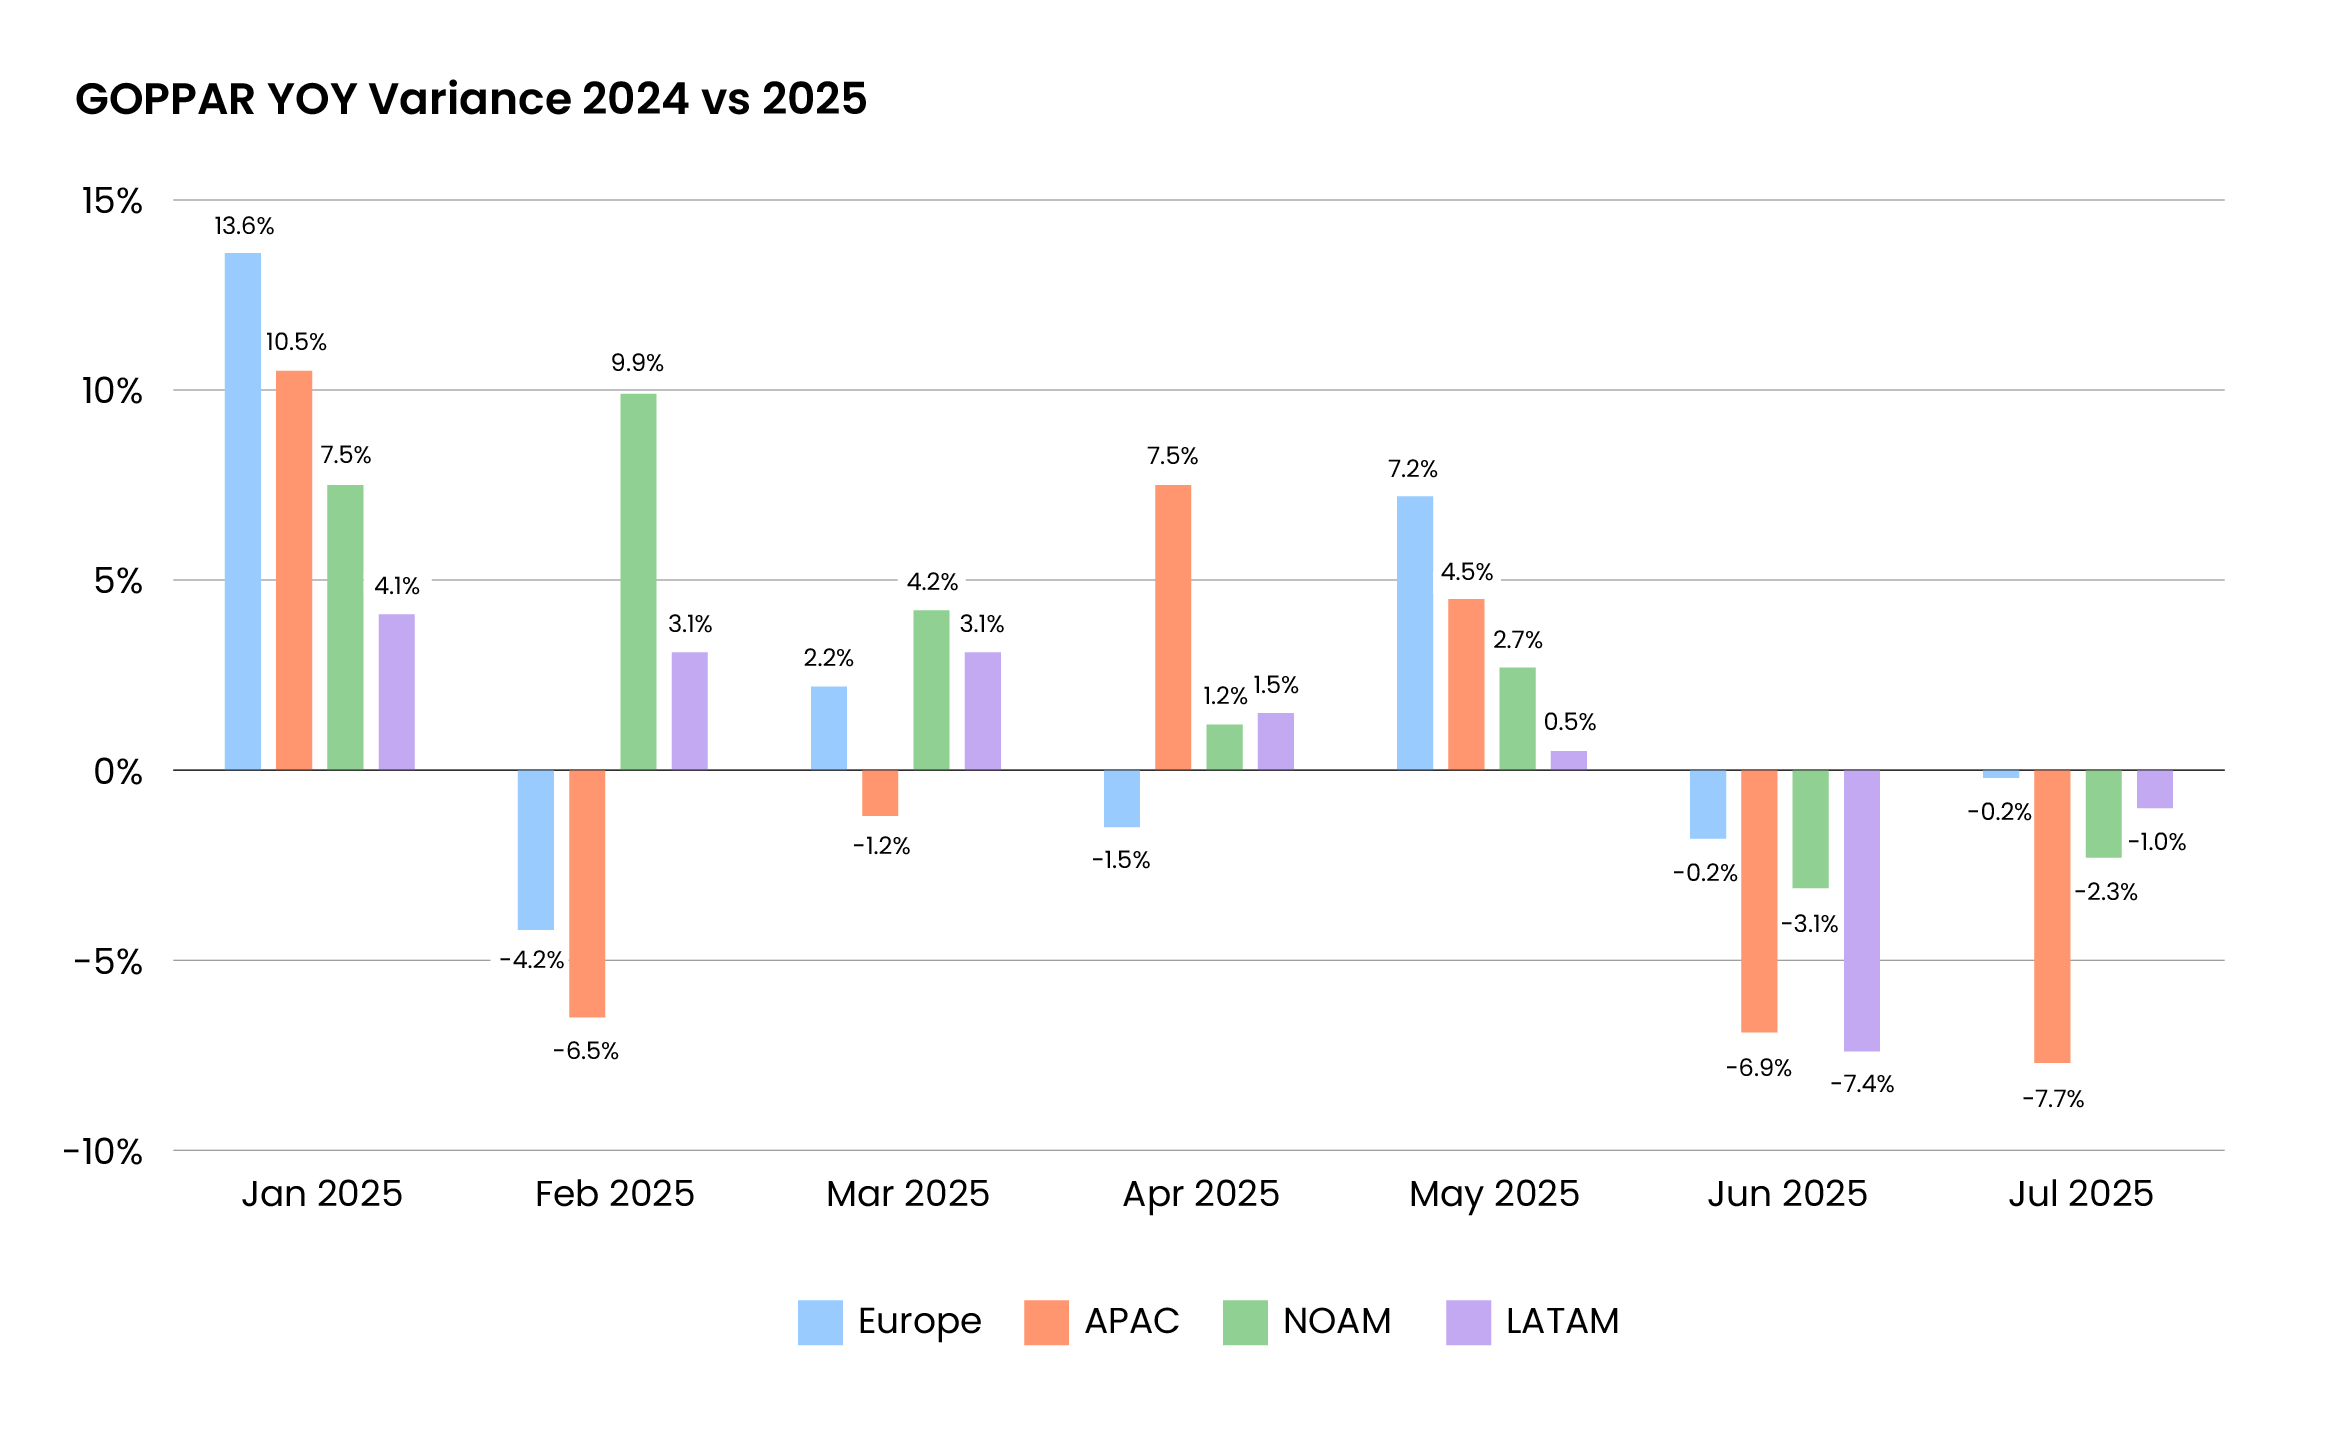This screenshot has width=2341, height=1455.
Task: Select the Jan 2025 Europe bar
Action: point(243,511)
